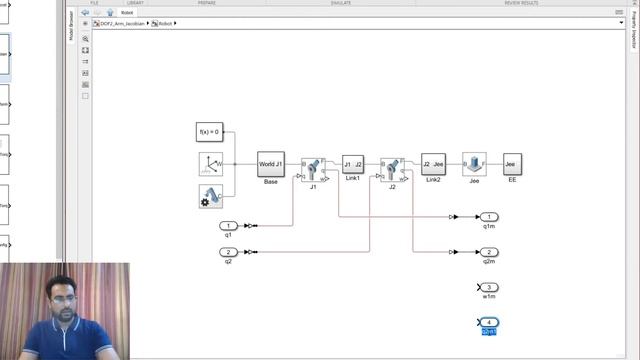Switch to the Robot model tab

click(127, 13)
